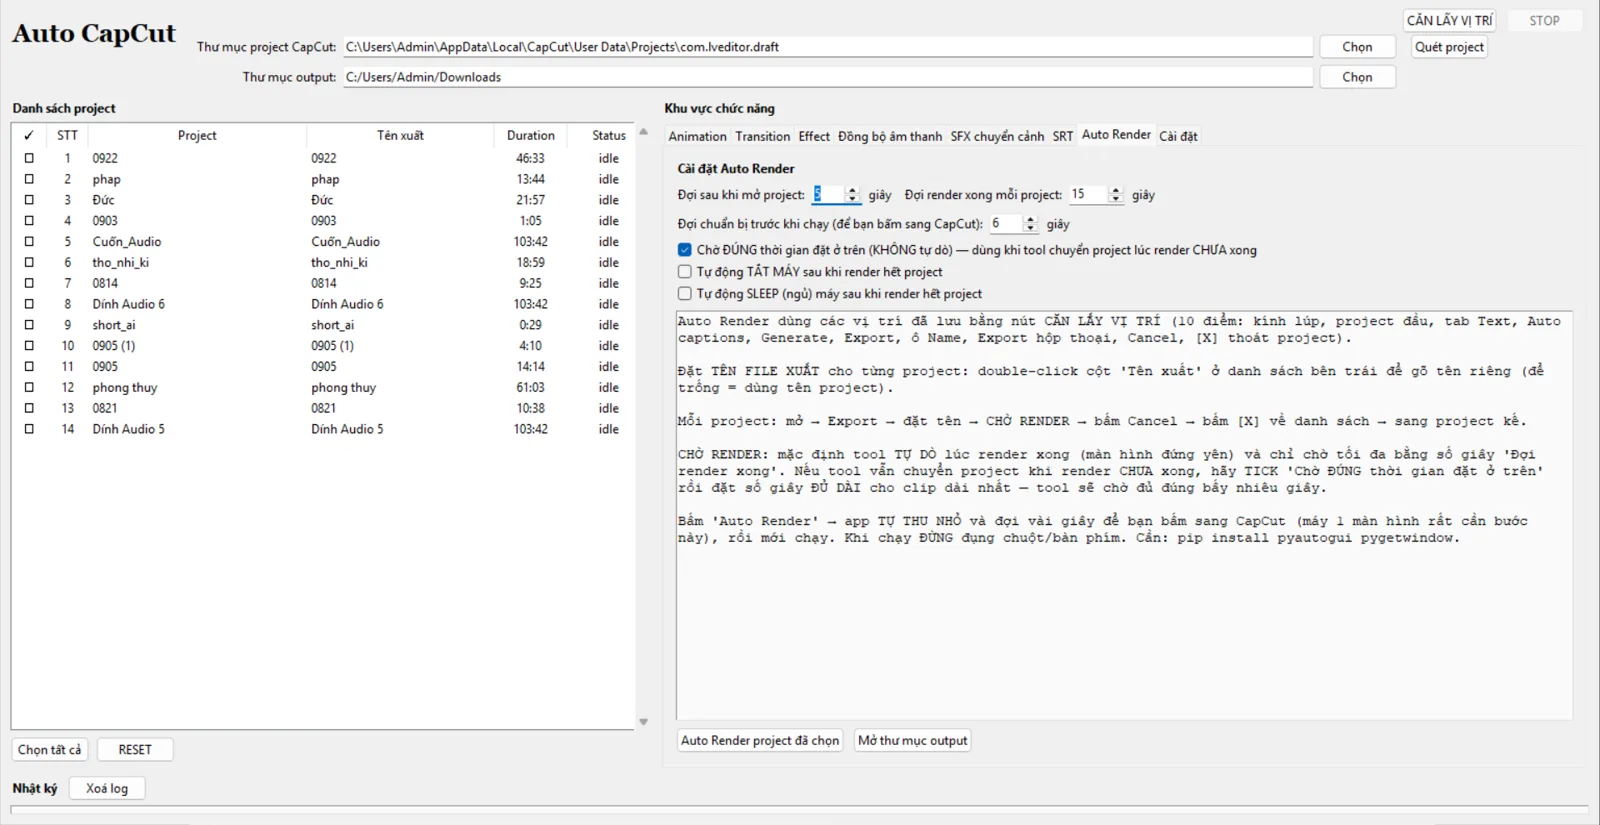Image resolution: width=1600 pixels, height=825 pixels.
Task: Select the short_ai project name
Action: [114, 325]
